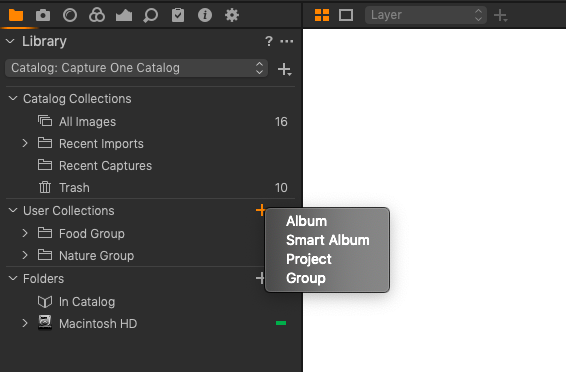566x372 pixels.
Task: Open the Lens tool tab circle icon
Action: (x=70, y=15)
